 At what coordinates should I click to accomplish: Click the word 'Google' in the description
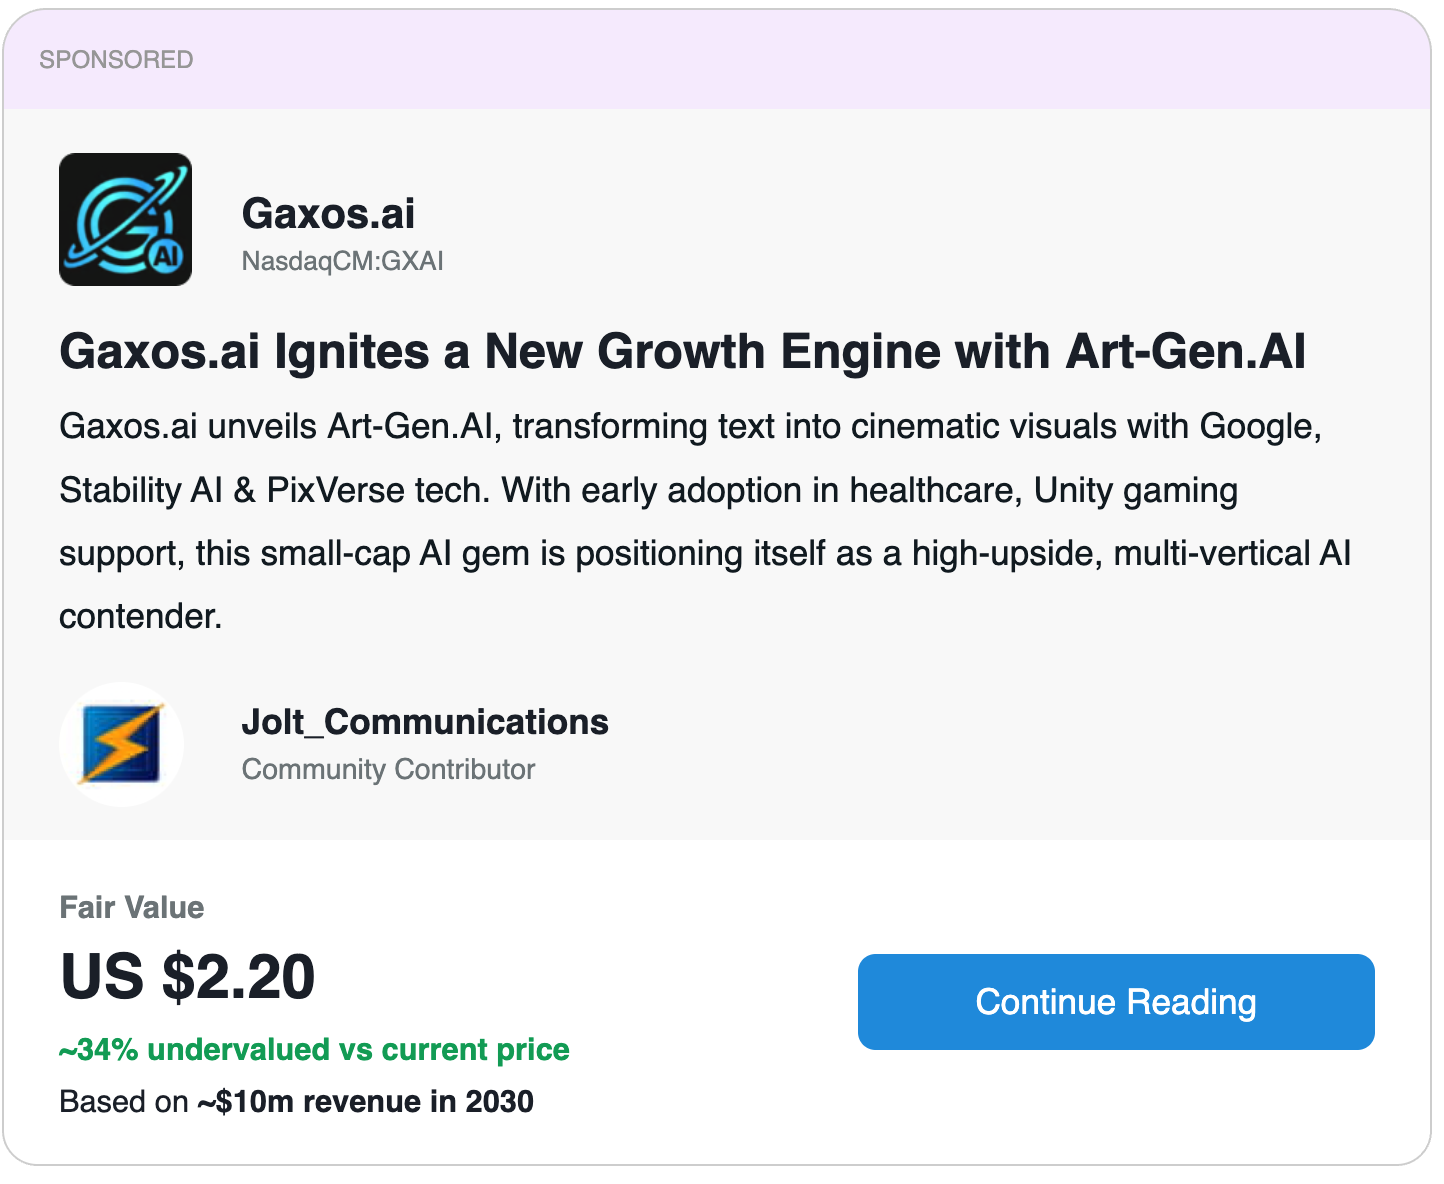click(x=1258, y=427)
